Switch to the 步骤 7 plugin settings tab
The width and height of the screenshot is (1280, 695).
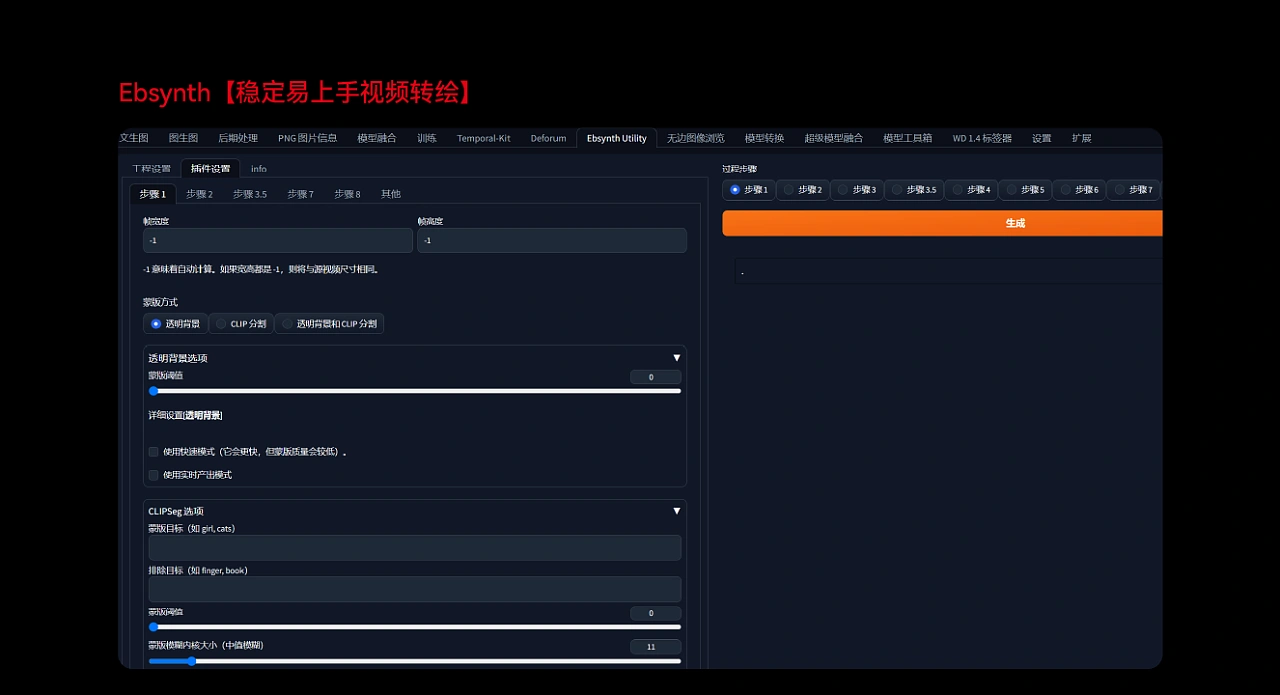(301, 194)
